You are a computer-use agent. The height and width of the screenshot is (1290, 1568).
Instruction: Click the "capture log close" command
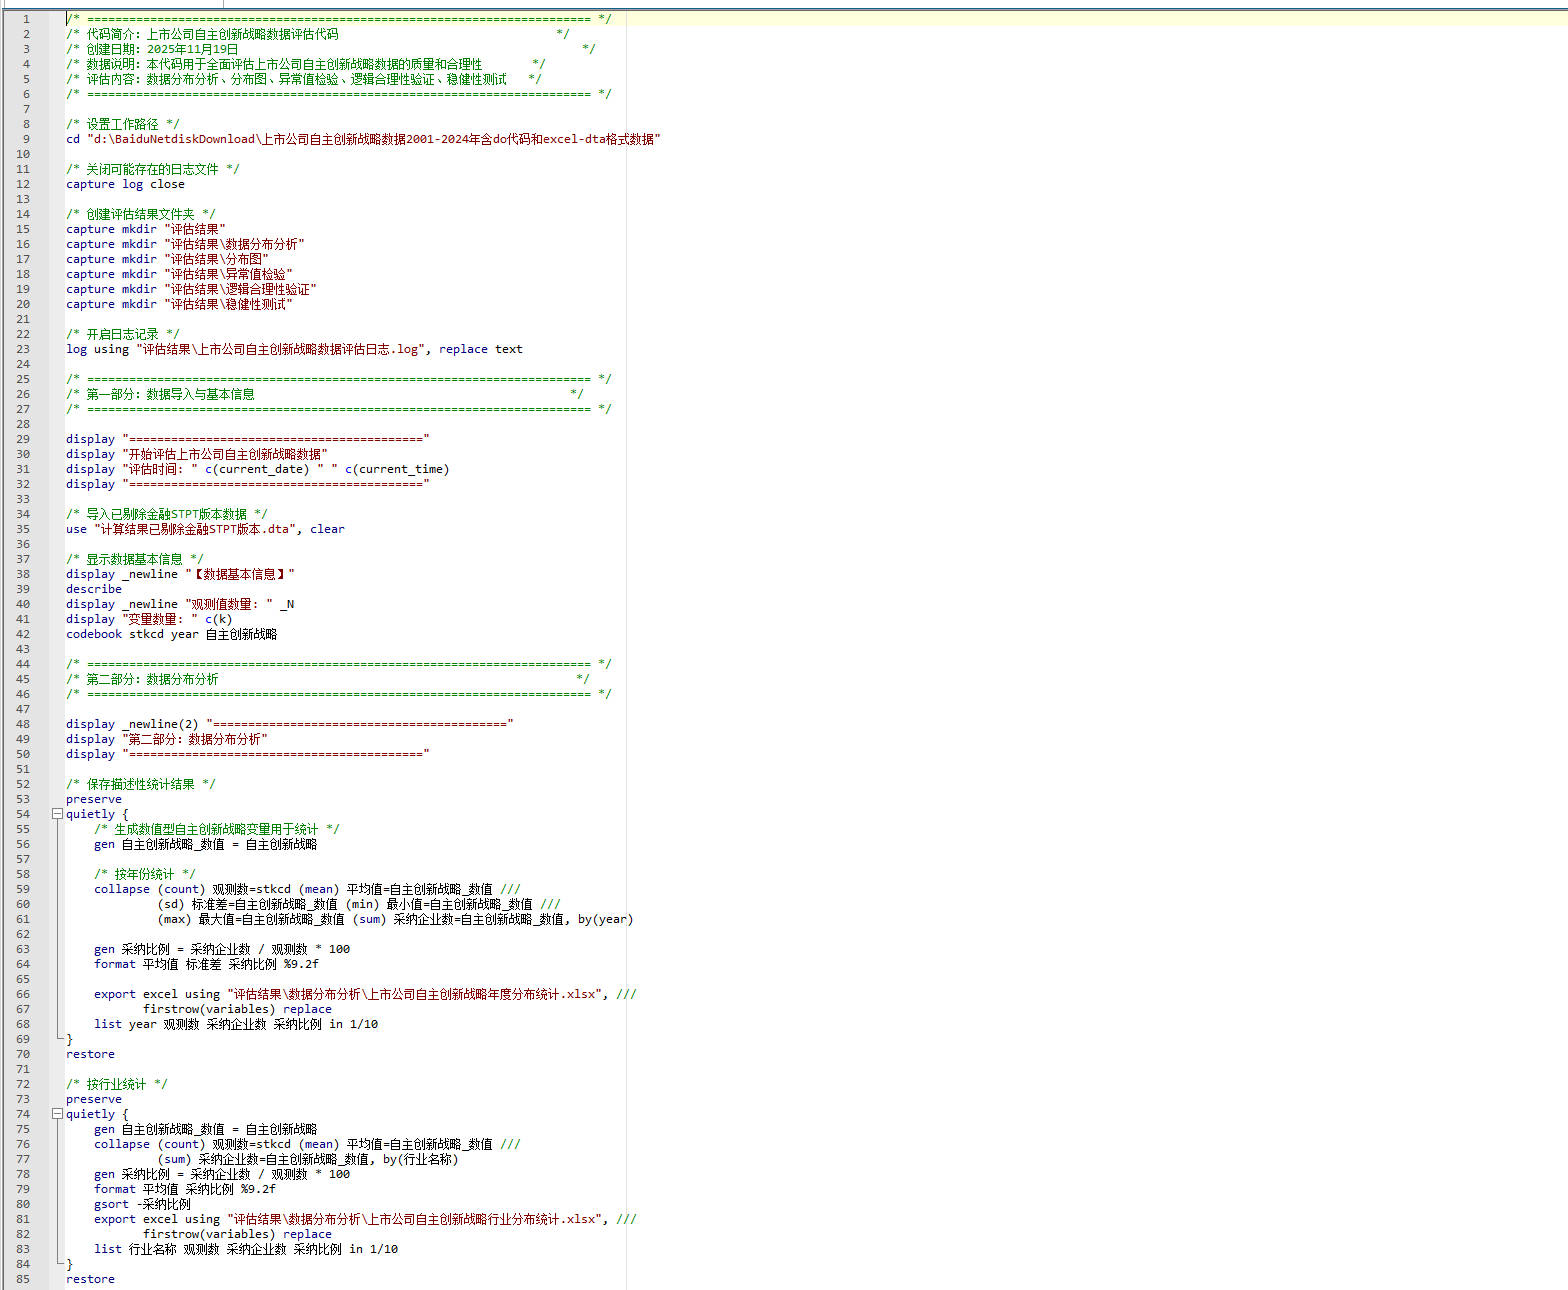click(x=126, y=184)
